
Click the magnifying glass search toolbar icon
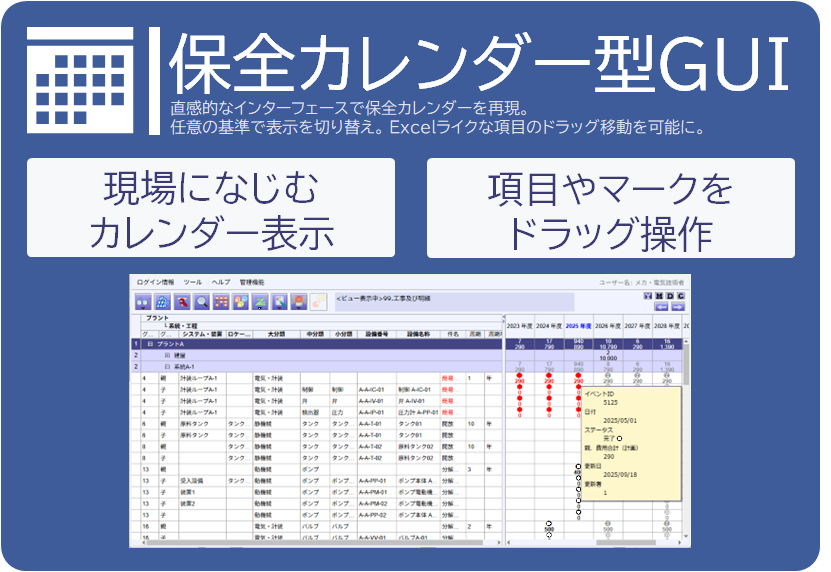tap(203, 300)
